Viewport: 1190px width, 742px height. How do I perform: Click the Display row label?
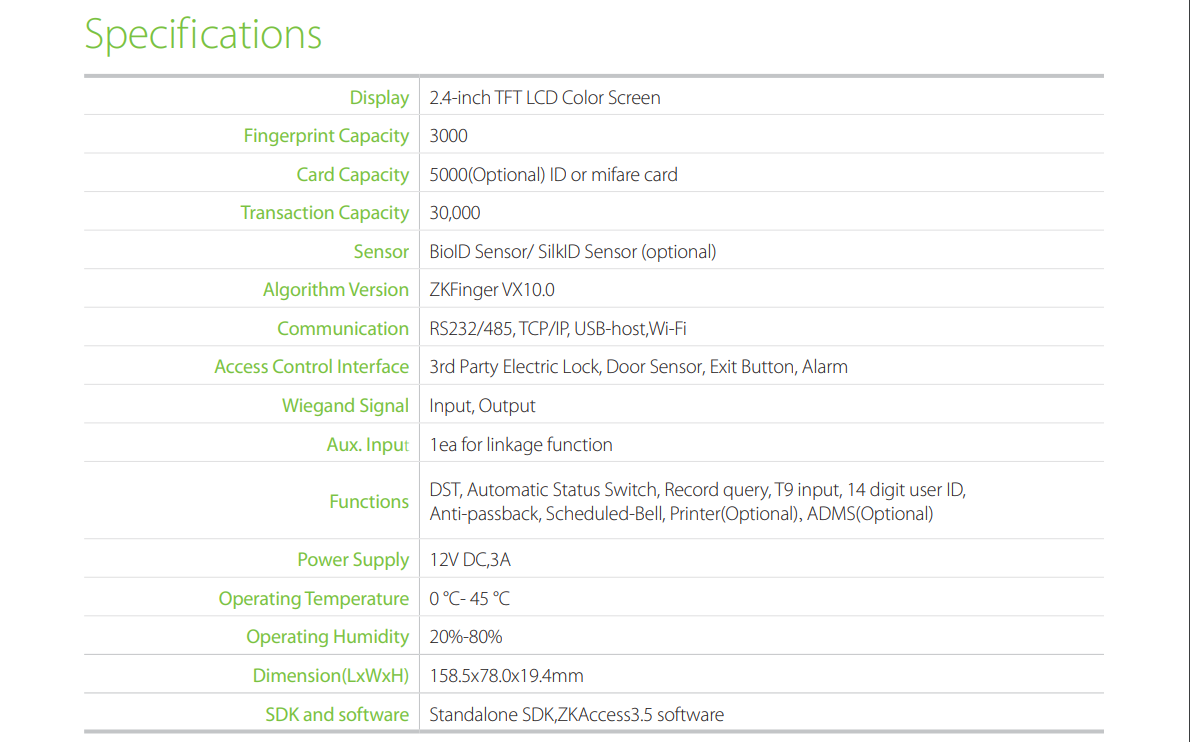coord(379,98)
